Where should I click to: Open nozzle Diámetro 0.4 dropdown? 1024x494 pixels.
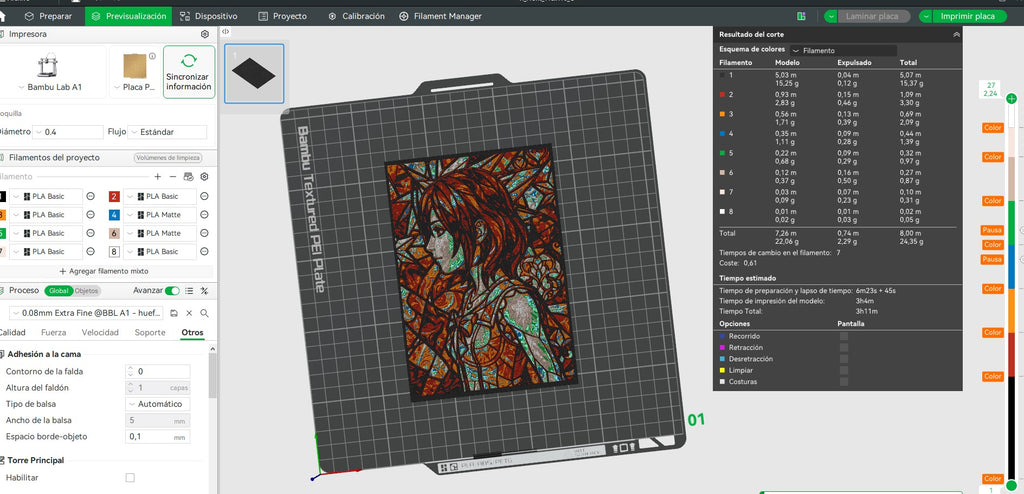(68, 132)
